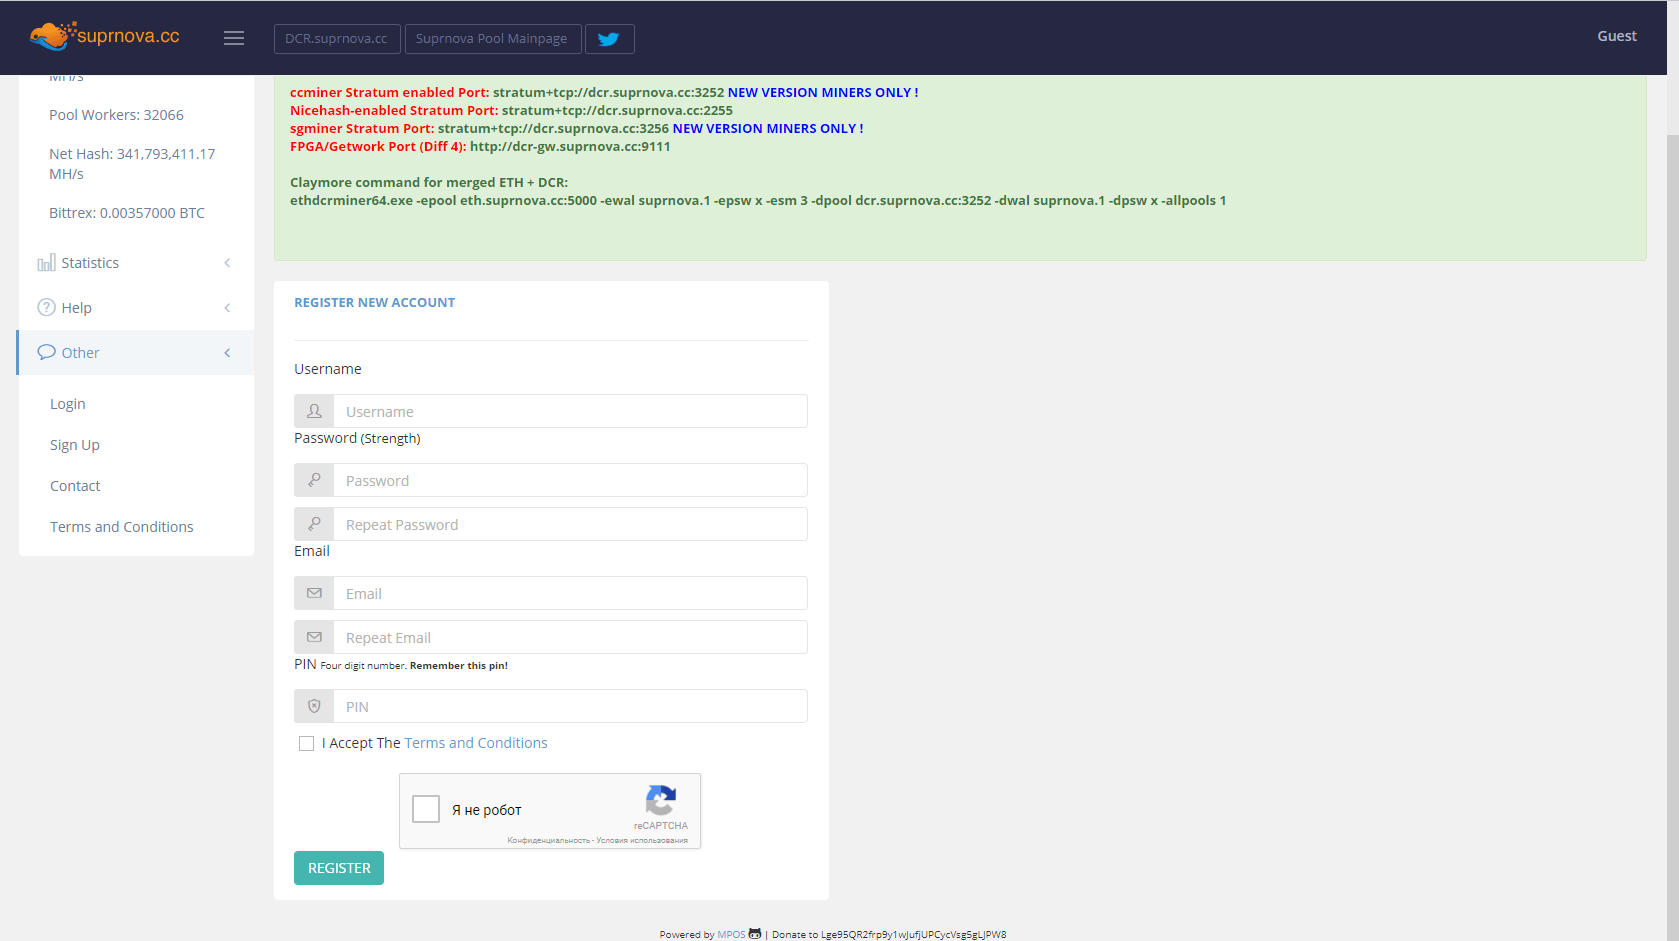This screenshot has height=941, width=1679.
Task: Open Login in the sidebar
Action: 68,404
